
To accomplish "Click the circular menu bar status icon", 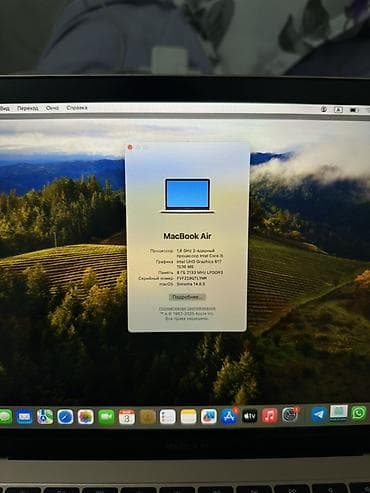I will [324, 109].
